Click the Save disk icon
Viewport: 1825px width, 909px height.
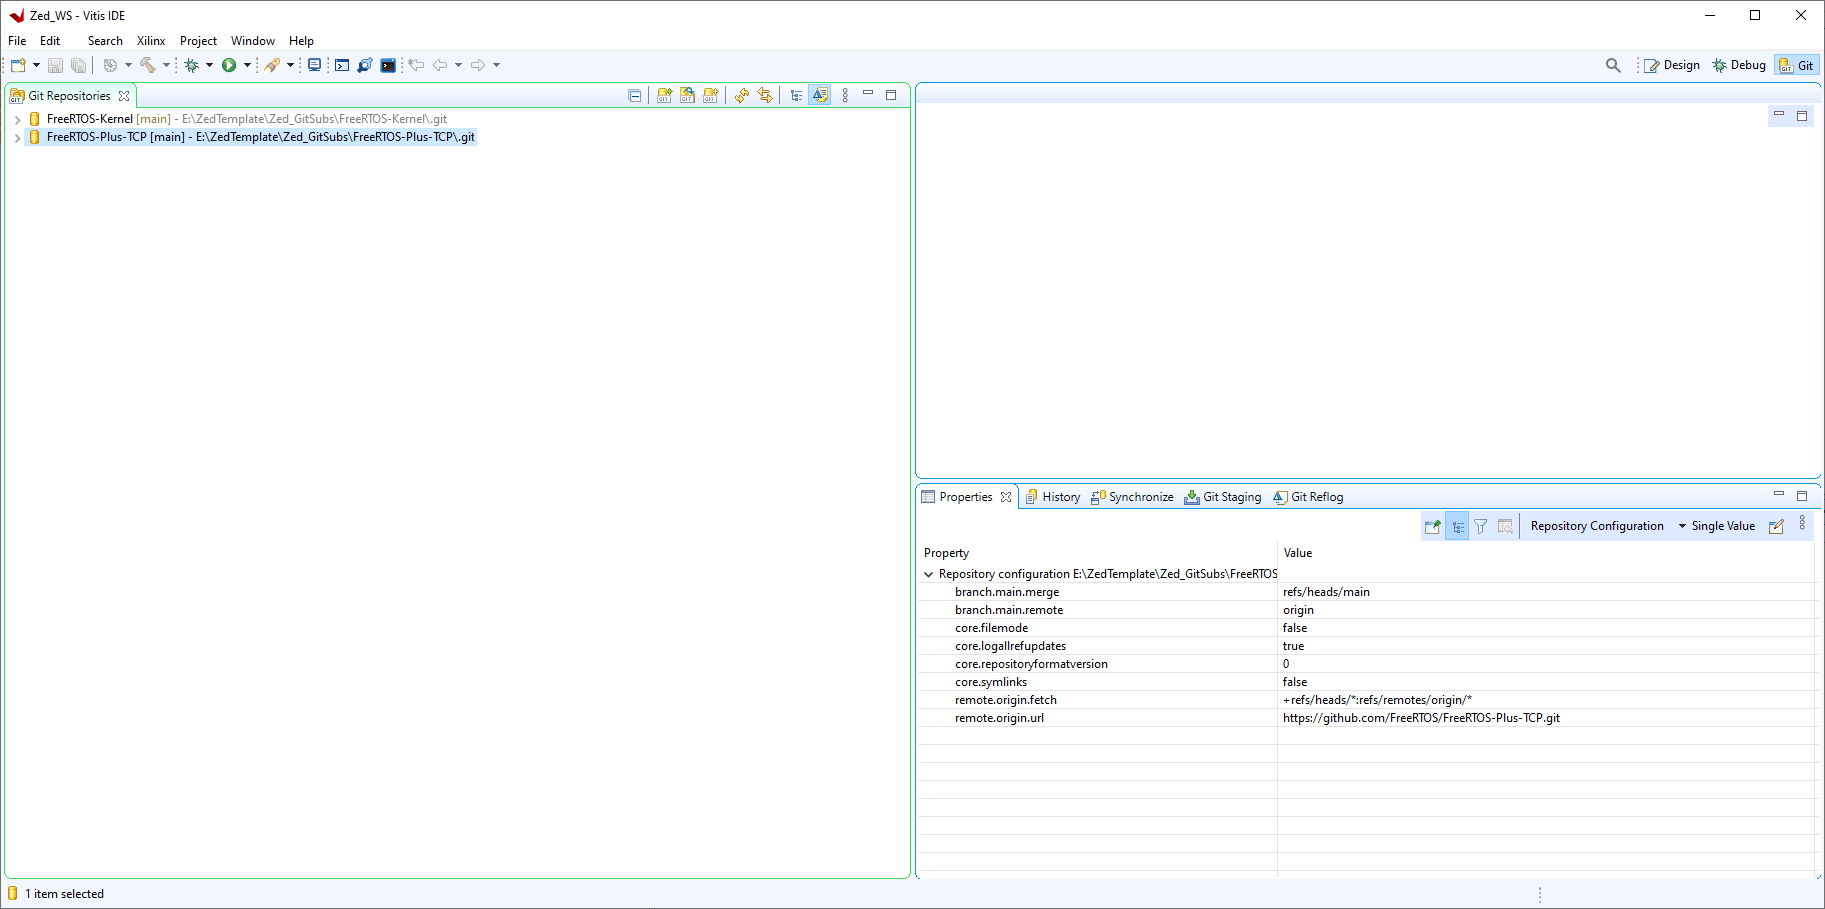[55, 65]
